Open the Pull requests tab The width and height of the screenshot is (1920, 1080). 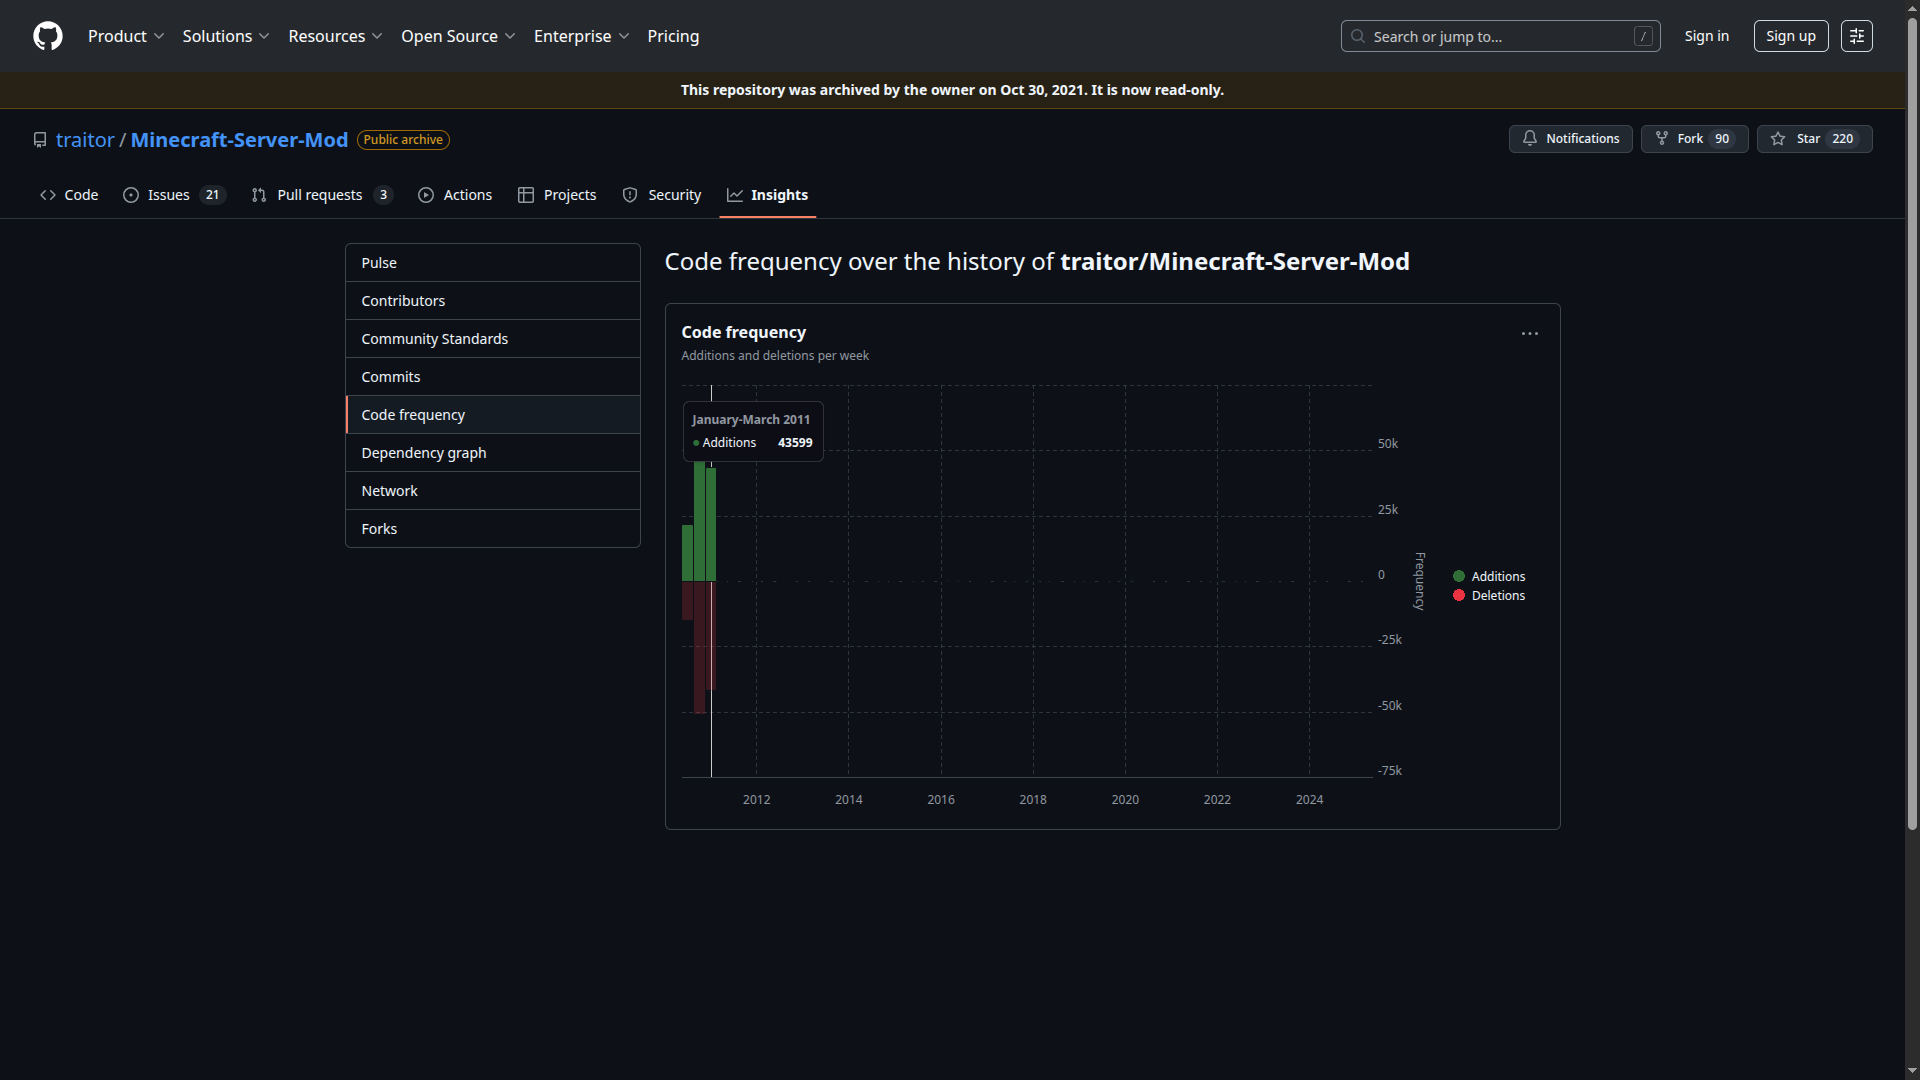click(x=322, y=195)
